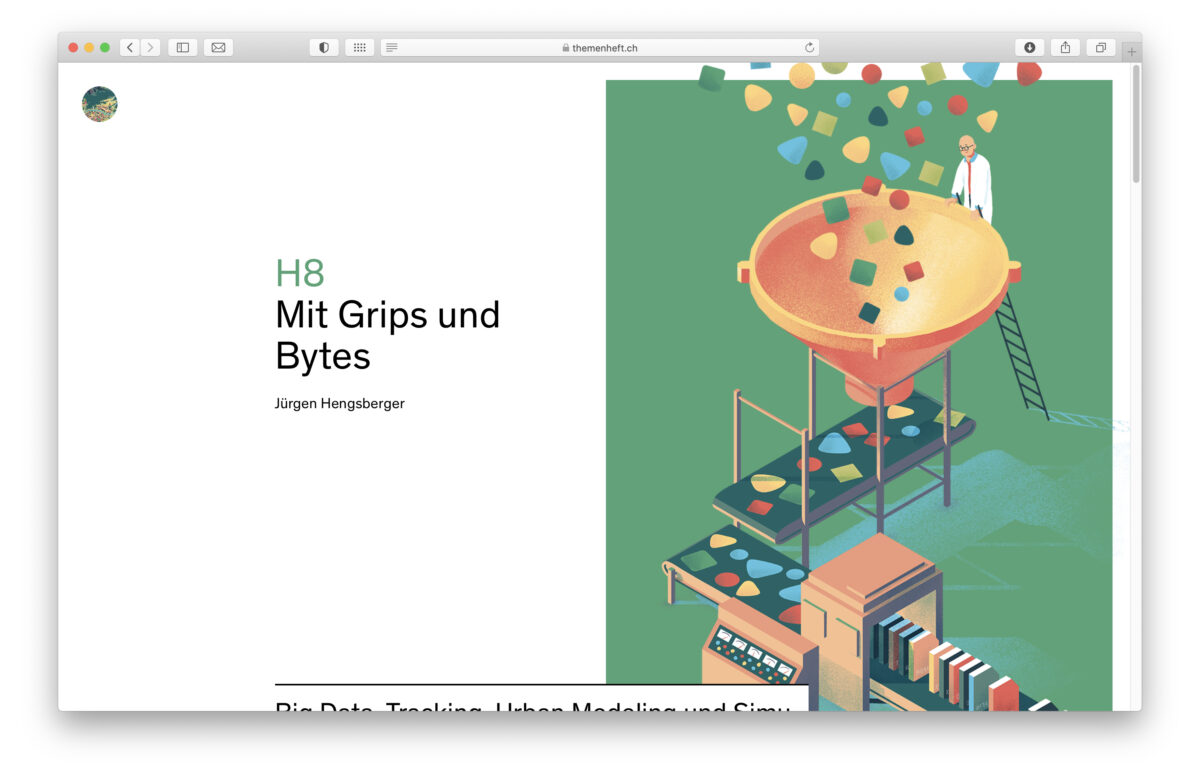Screen dimensions: 1200x772
Task: Reload the themenheft.ch page
Action: pyautogui.click(x=809, y=47)
